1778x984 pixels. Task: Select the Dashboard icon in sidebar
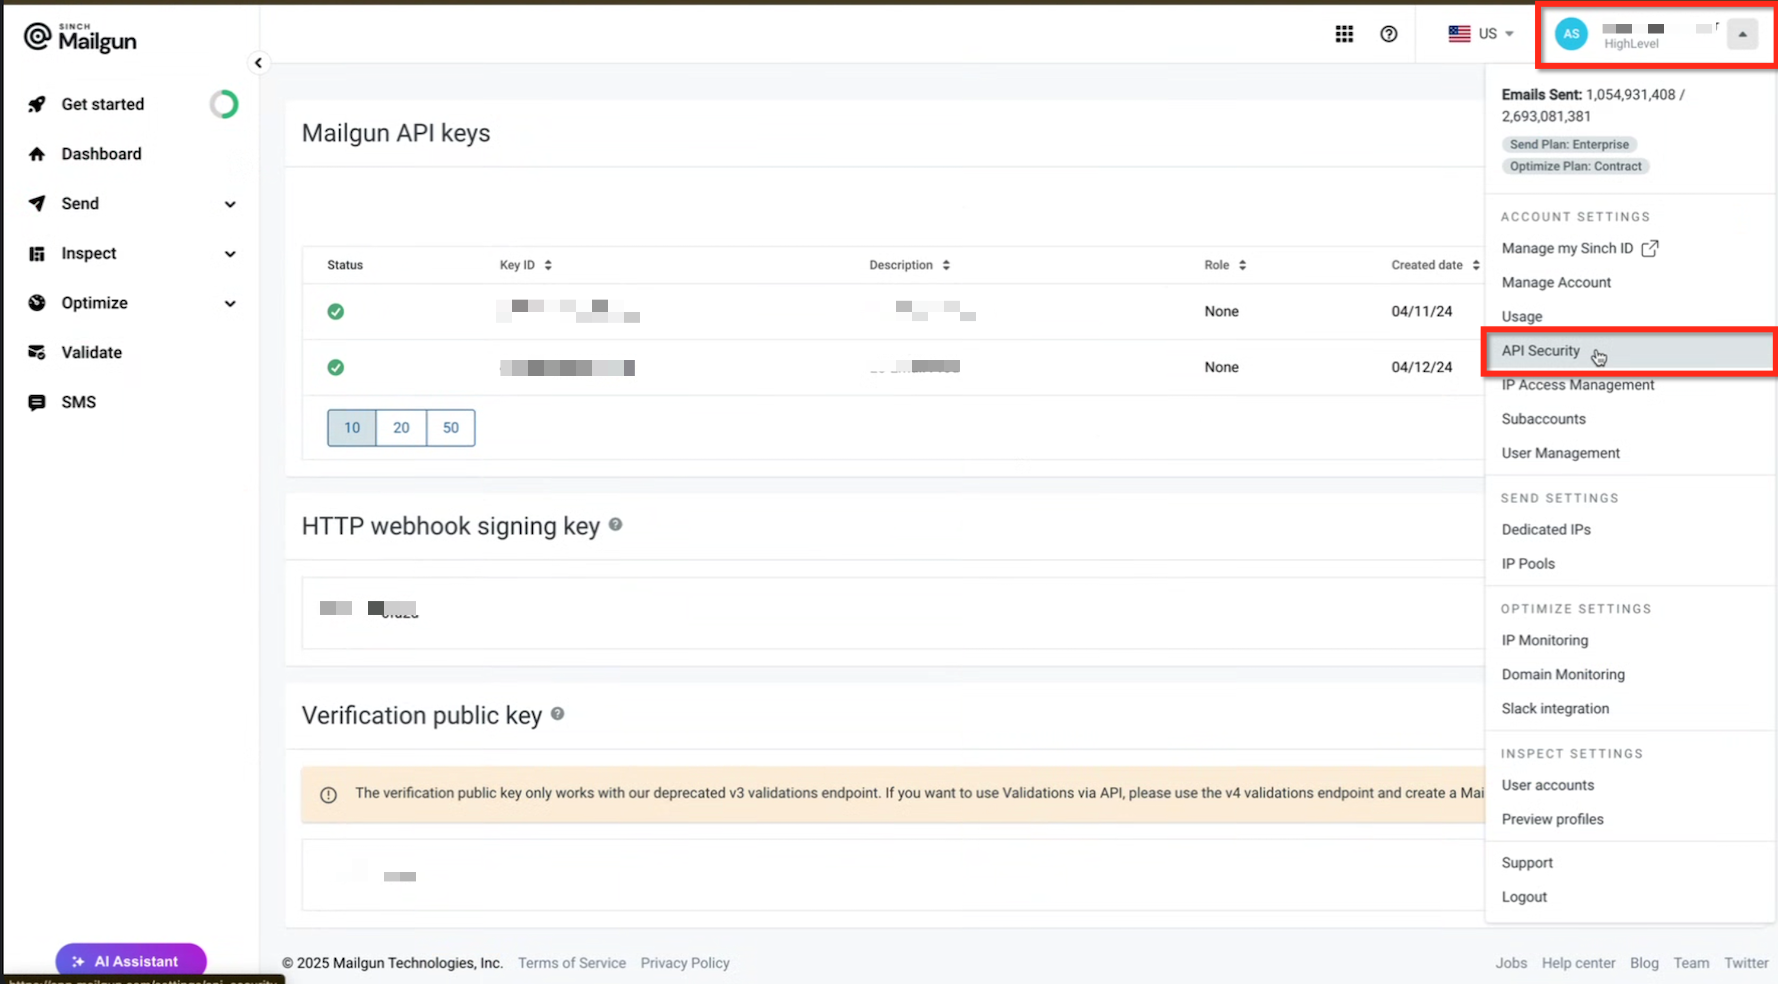[36, 153]
